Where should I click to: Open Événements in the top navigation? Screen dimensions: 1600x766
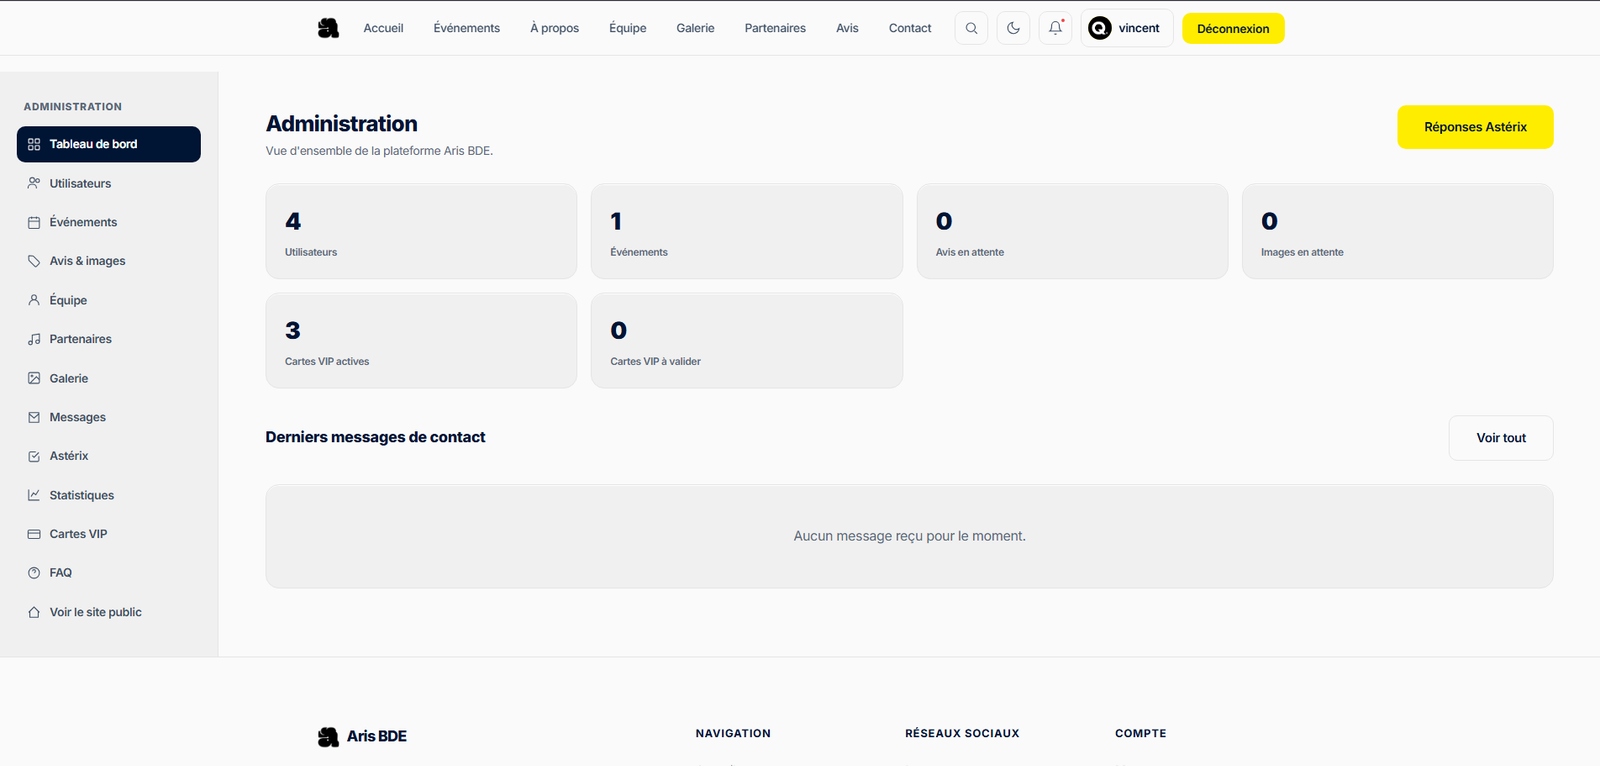[x=467, y=28]
